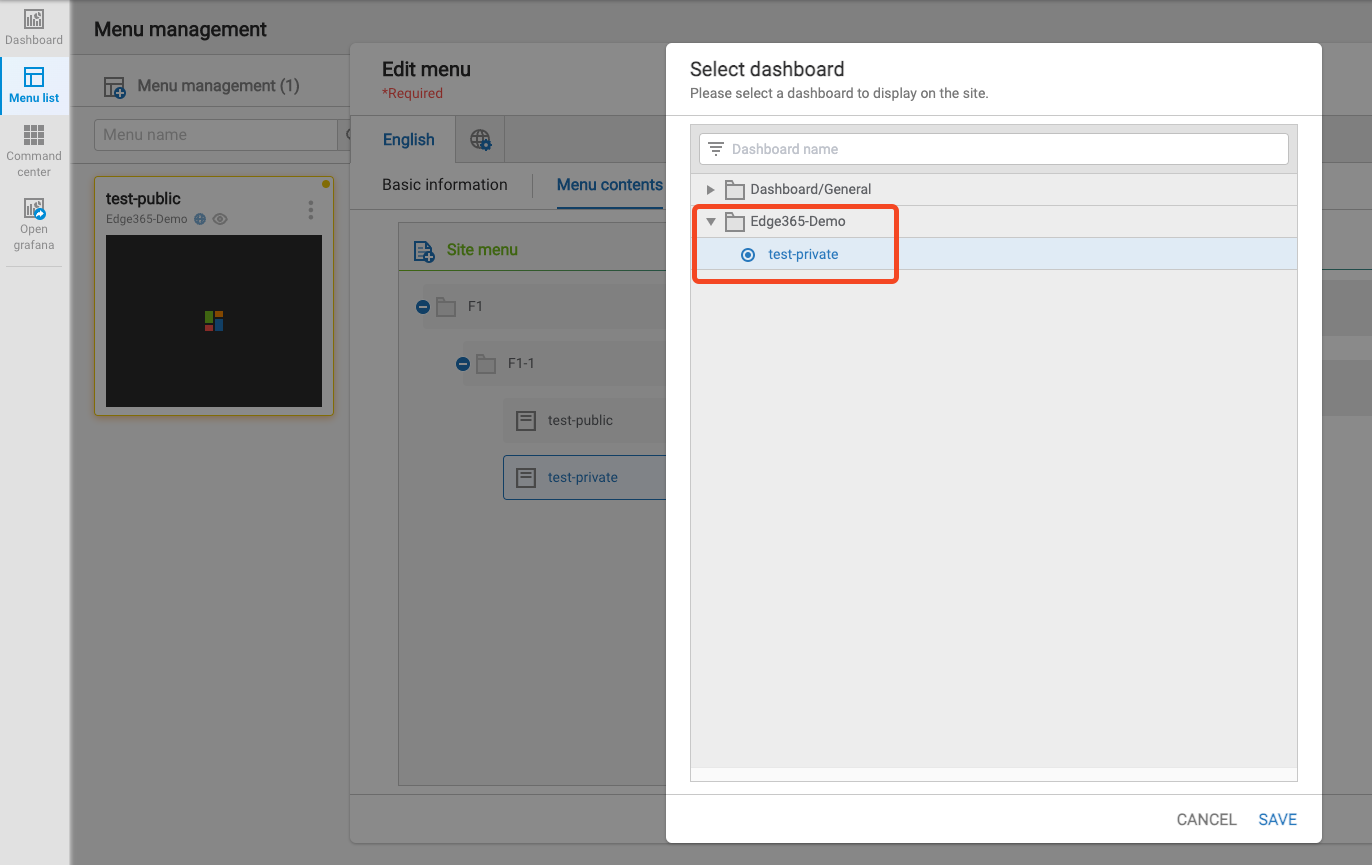This screenshot has height=865, width=1372.
Task: Click the SAVE button in dialog
Action: [1277, 820]
